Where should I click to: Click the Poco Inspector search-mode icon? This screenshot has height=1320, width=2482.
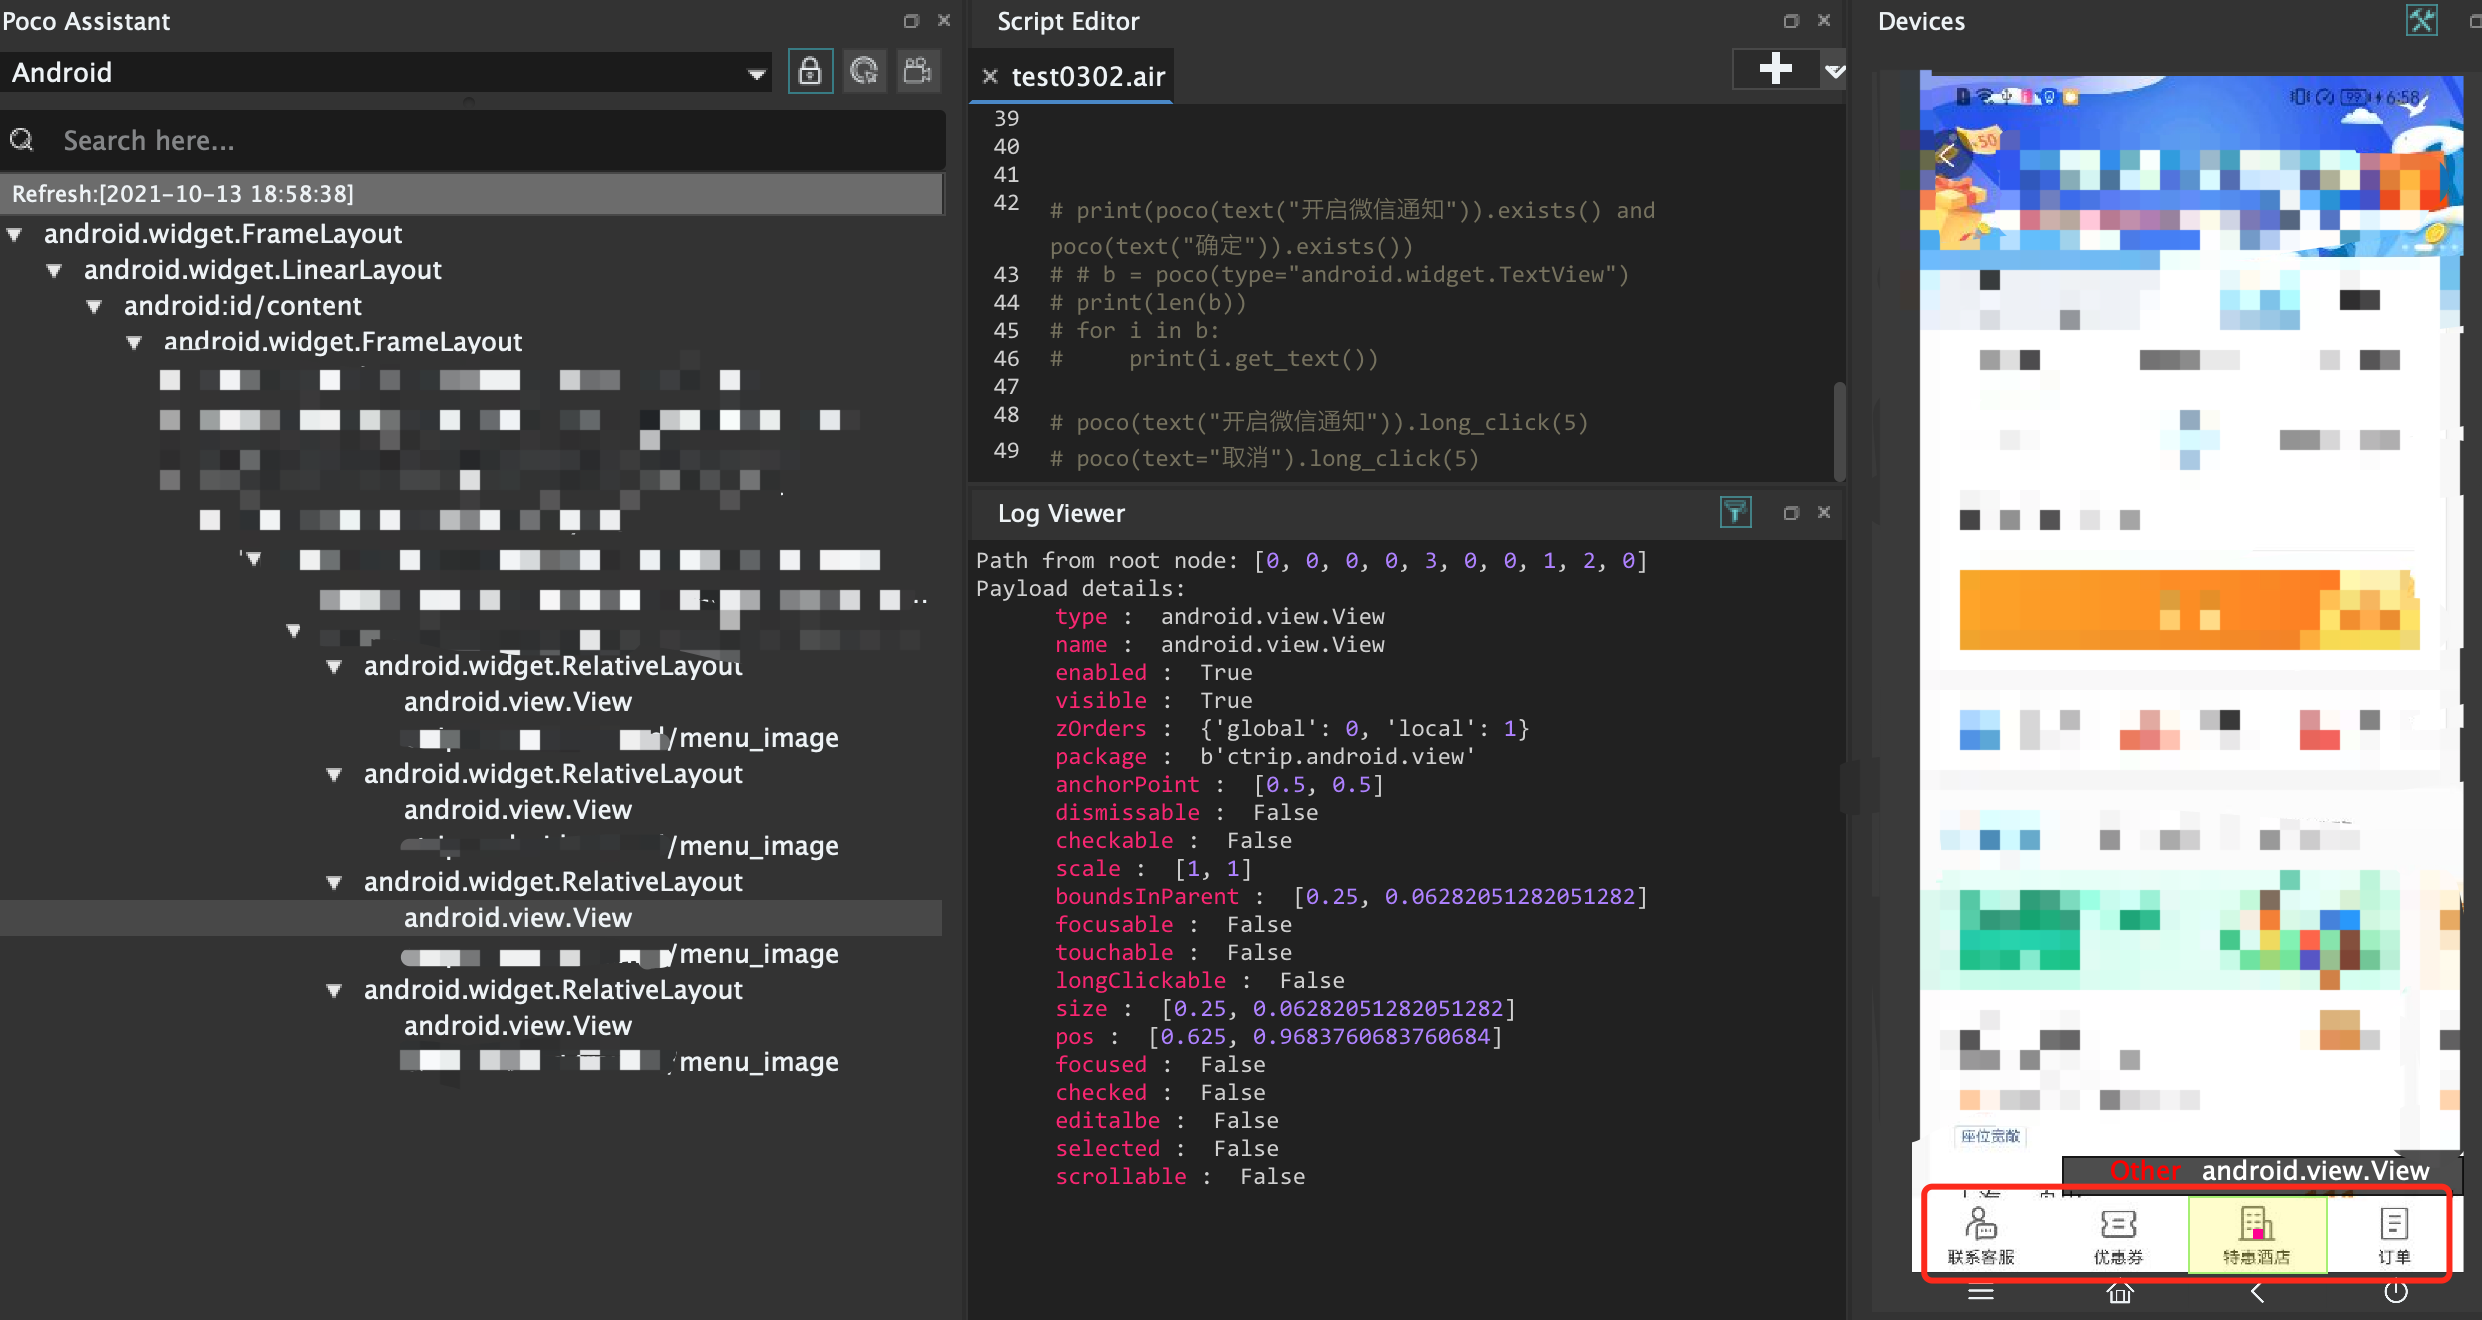pyautogui.click(x=864, y=72)
